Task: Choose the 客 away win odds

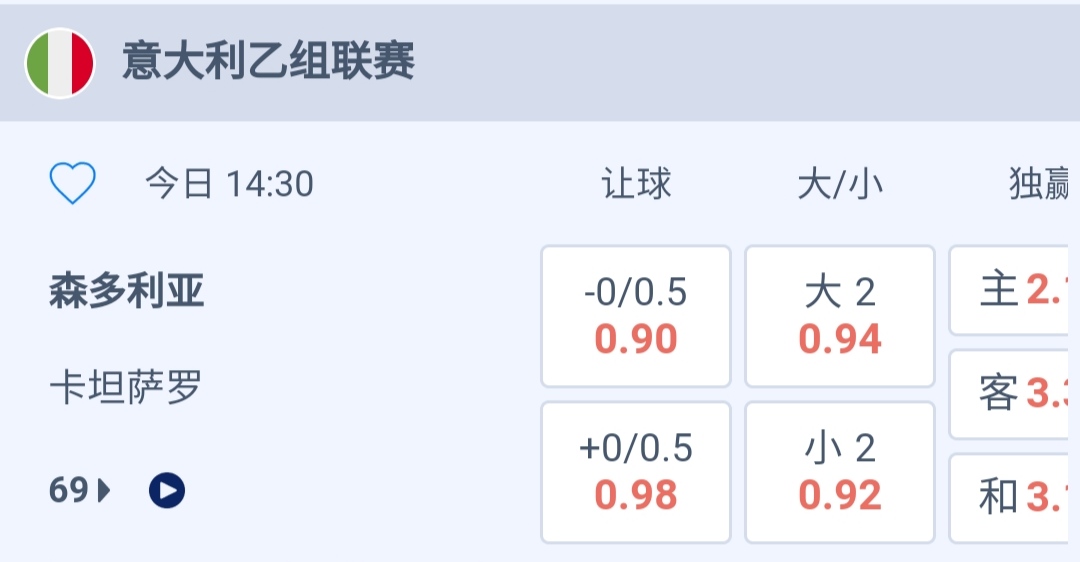Action: click(x=1016, y=394)
